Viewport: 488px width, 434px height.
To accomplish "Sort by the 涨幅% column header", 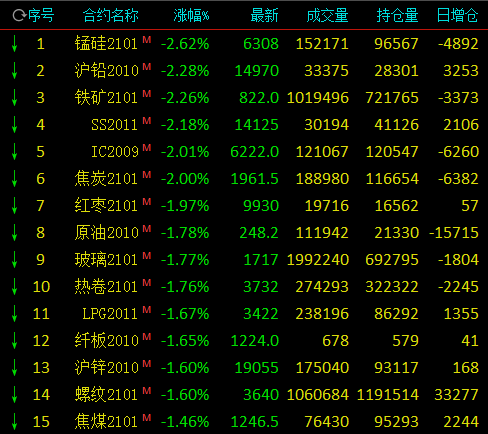I will (191, 15).
